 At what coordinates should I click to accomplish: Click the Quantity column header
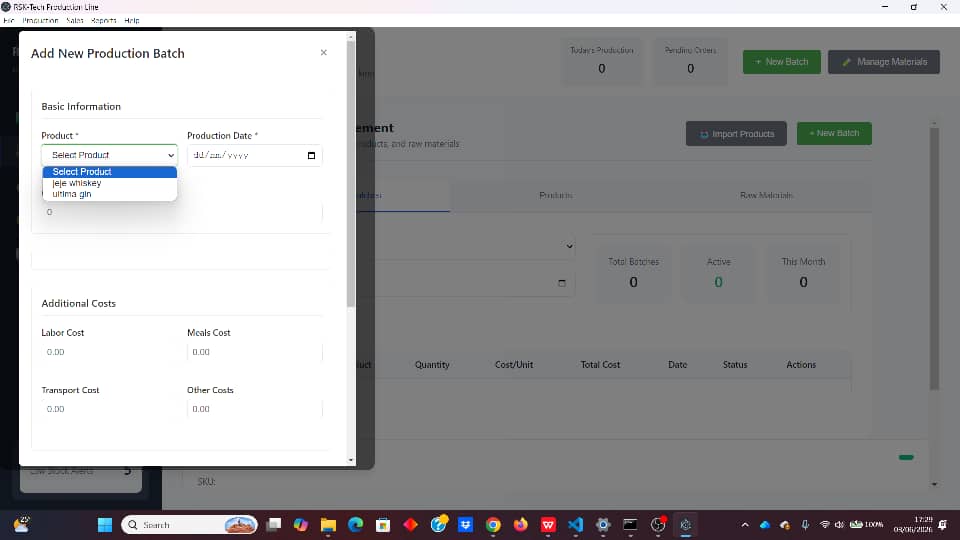click(x=432, y=364)
